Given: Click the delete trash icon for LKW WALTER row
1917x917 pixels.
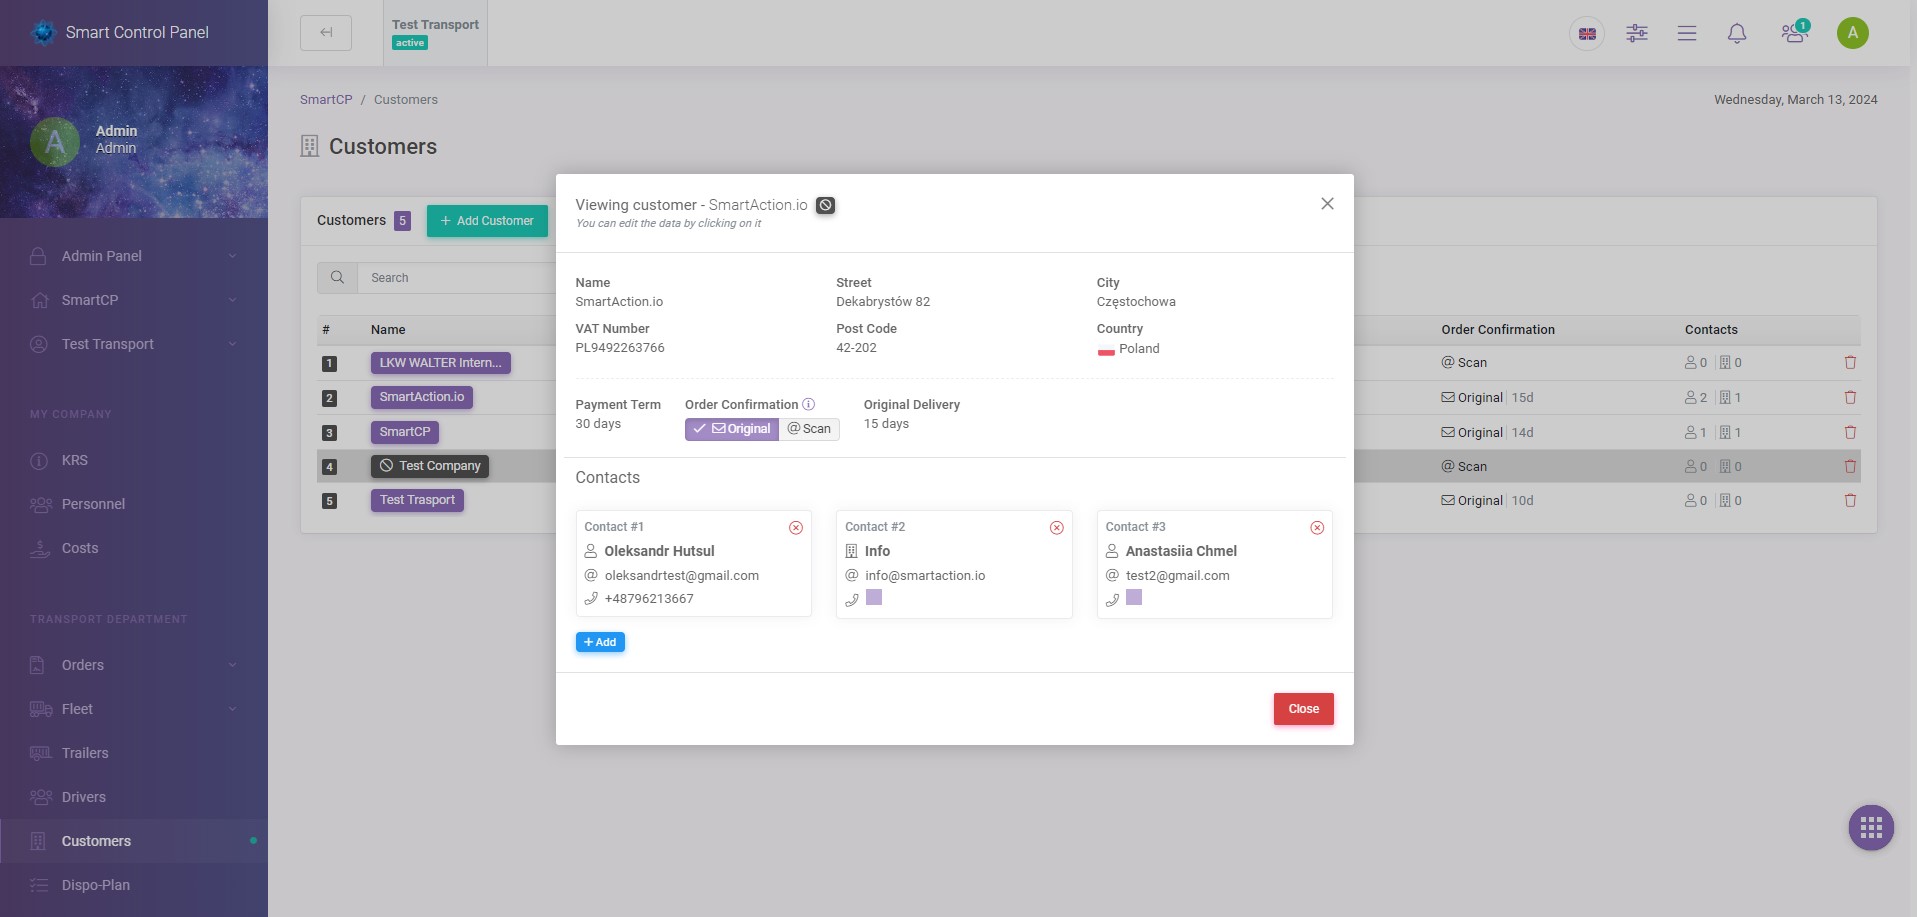Looking at the screenshot, I should 1852,363.
